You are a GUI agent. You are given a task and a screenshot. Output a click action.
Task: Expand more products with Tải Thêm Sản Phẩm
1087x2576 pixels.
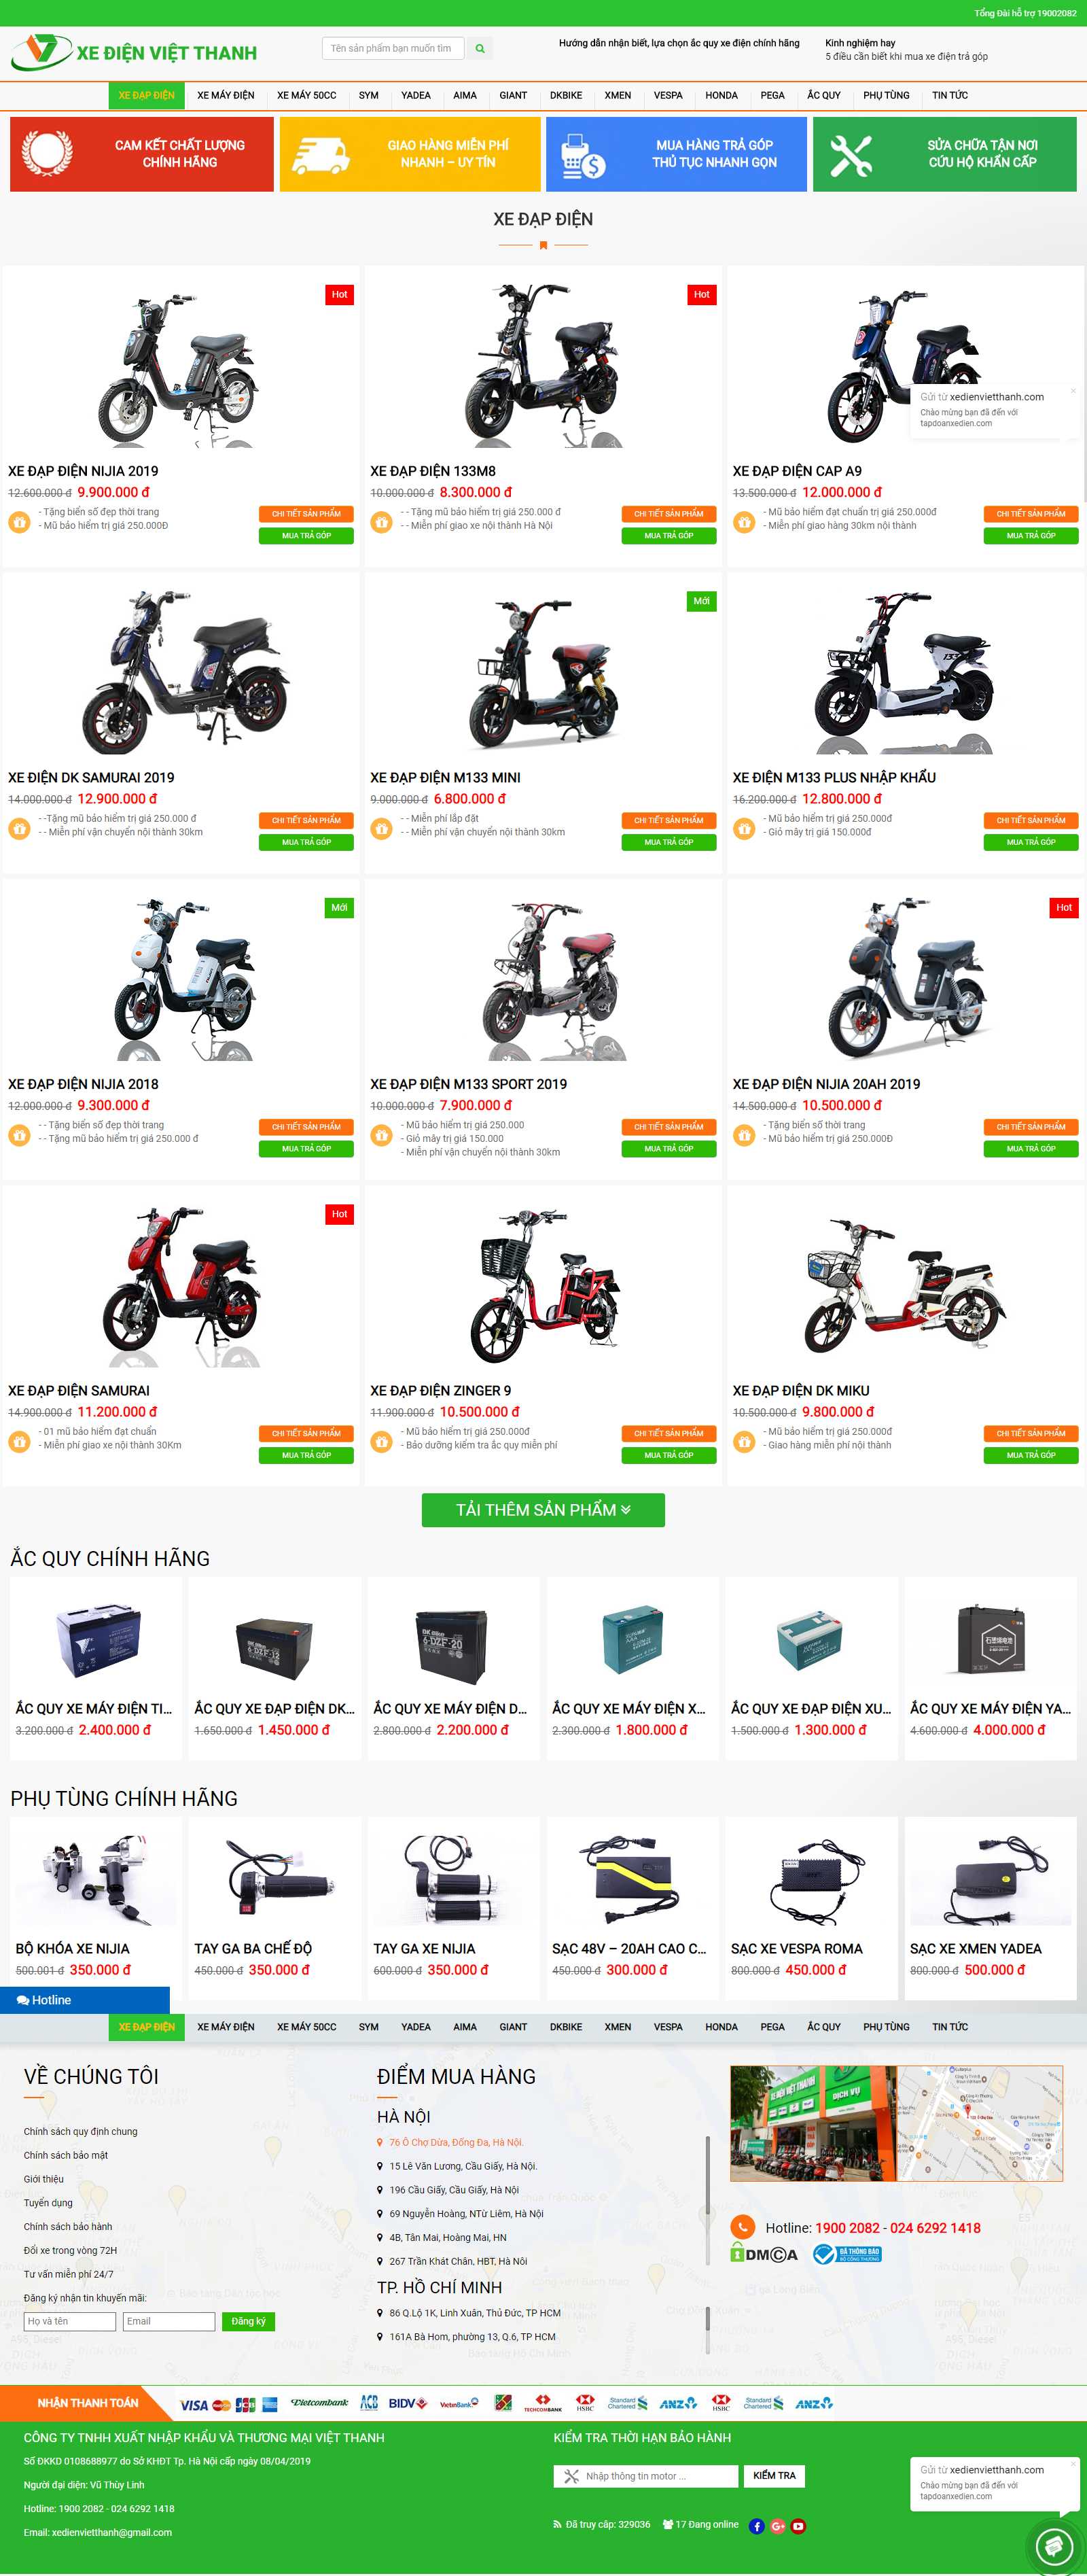coord(543,1510)
